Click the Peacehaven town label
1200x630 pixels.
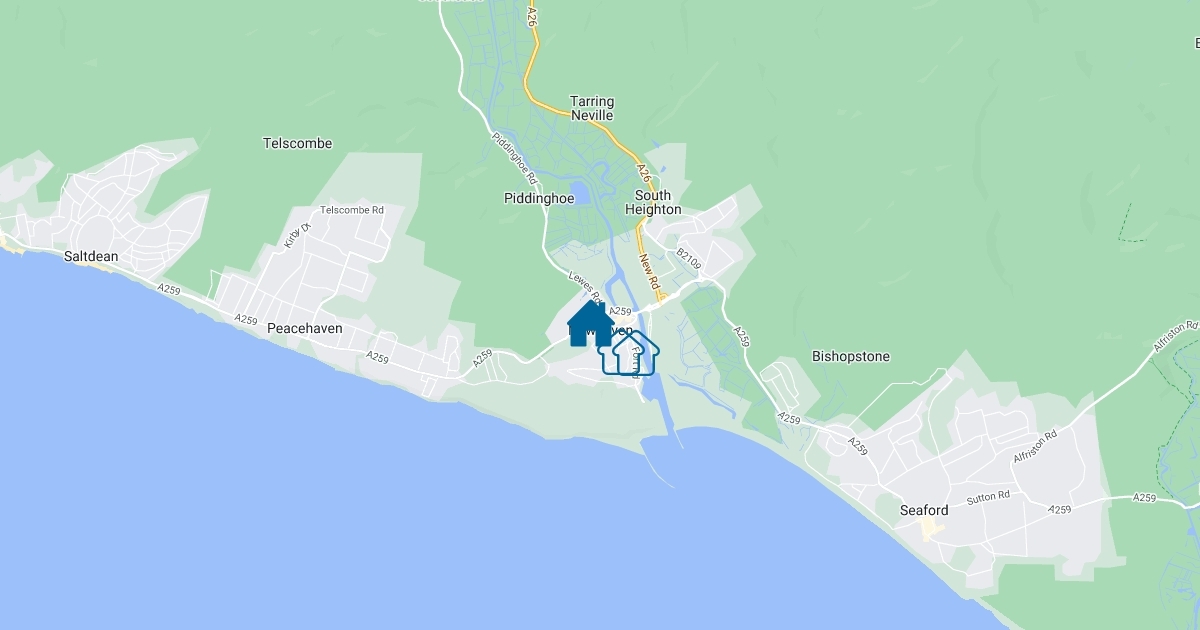[x=305, y=328]
